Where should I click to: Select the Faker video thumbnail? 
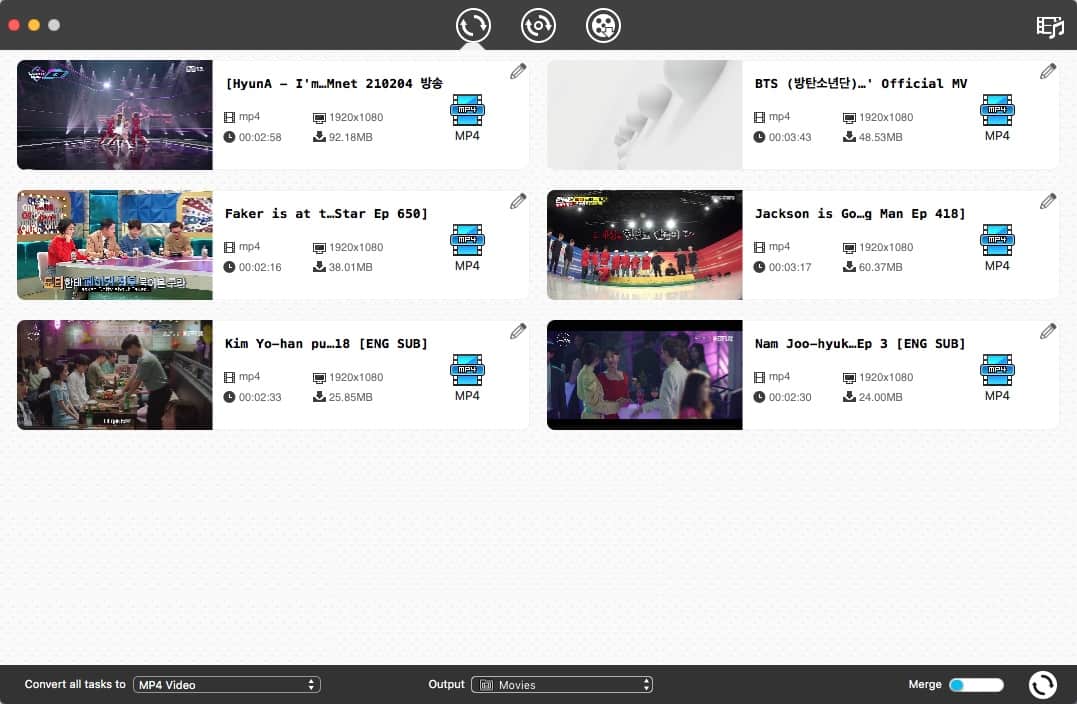click(x=115, y=245)
